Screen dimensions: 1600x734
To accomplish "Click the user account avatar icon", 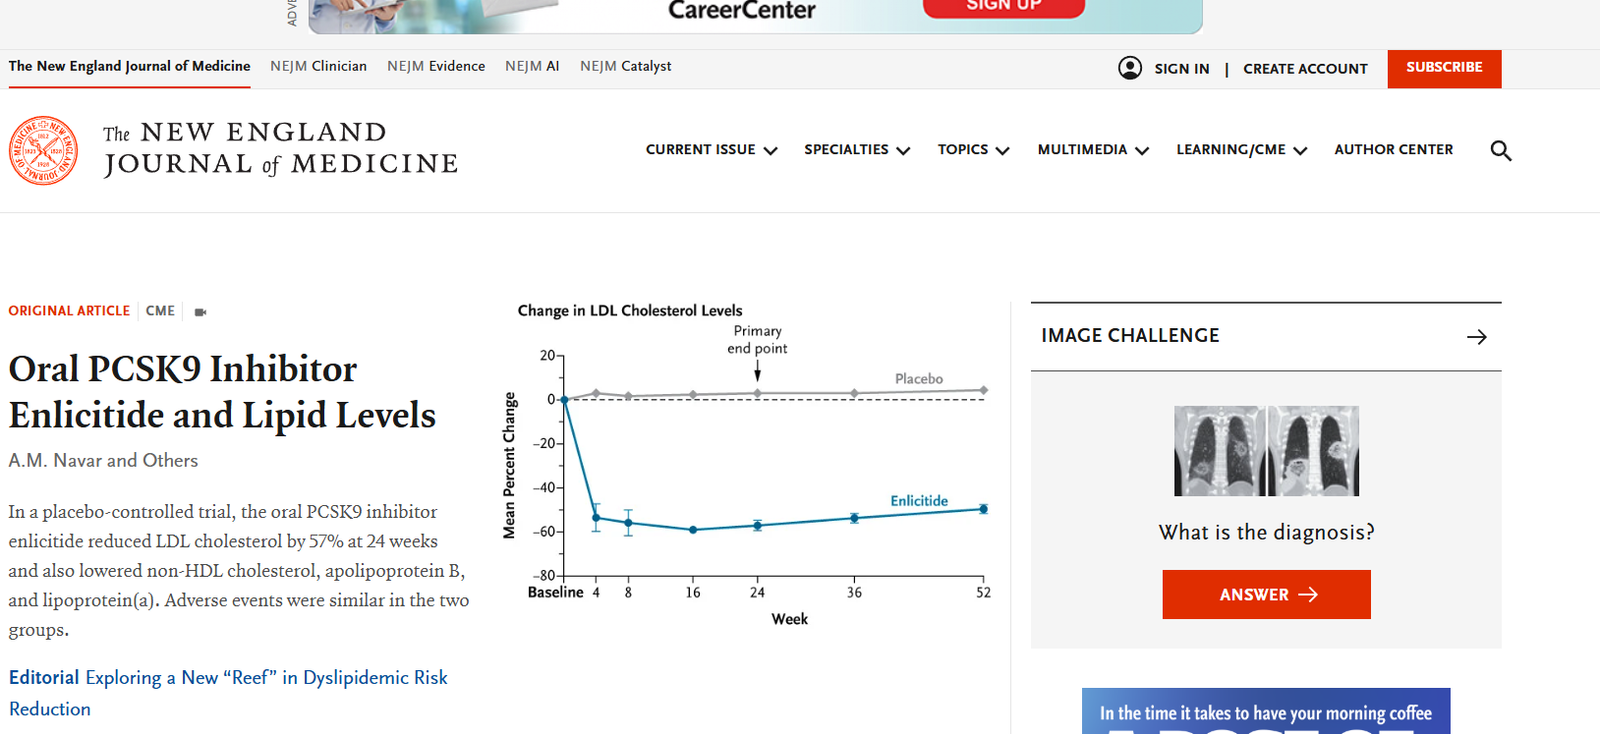I will tap(1129, 68).
